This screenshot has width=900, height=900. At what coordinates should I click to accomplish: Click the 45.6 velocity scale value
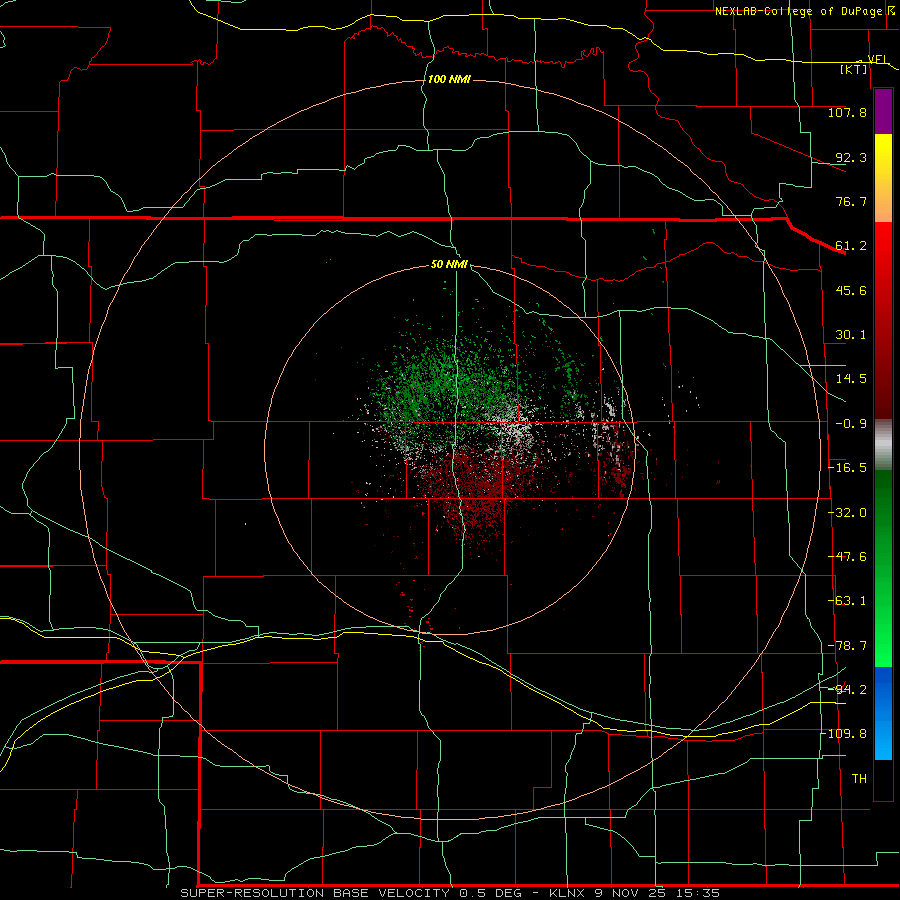(x=851, y=290)
